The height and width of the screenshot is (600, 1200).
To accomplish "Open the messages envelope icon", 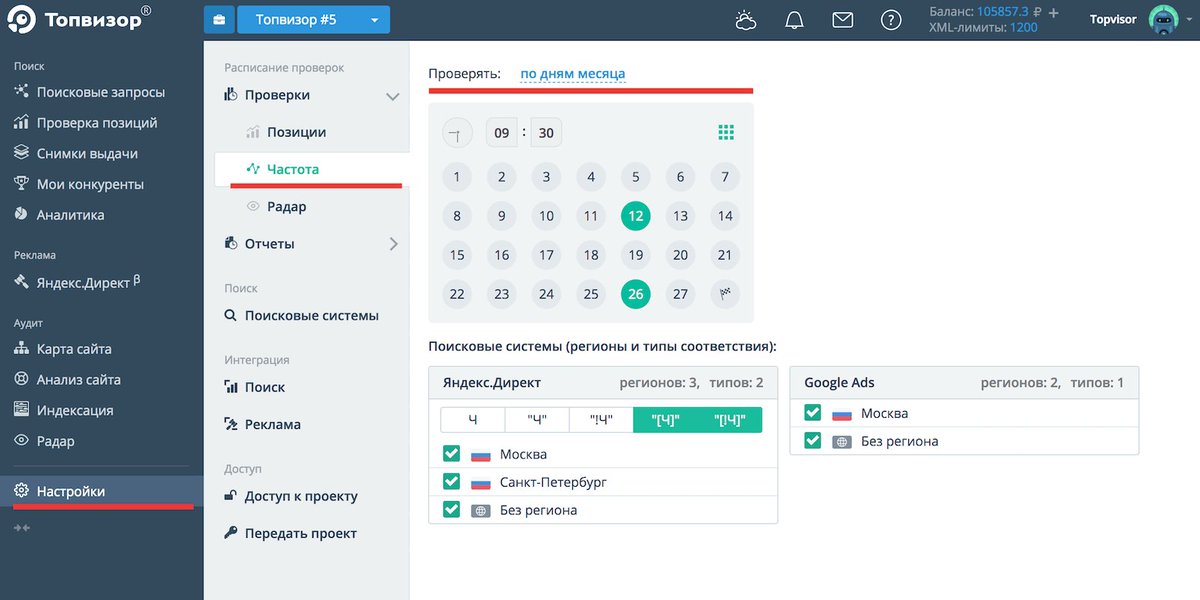I will coord(843,19).
